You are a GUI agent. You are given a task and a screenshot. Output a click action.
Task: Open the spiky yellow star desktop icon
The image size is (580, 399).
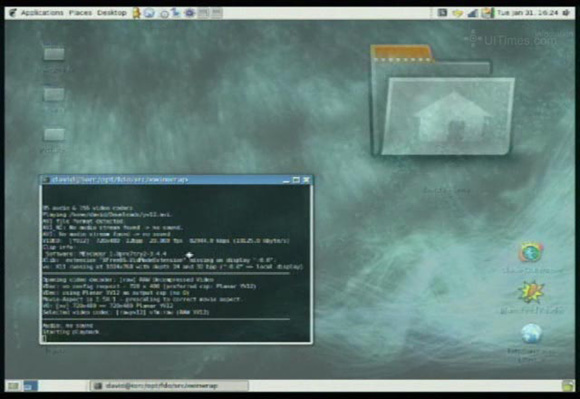coord(532,292)
